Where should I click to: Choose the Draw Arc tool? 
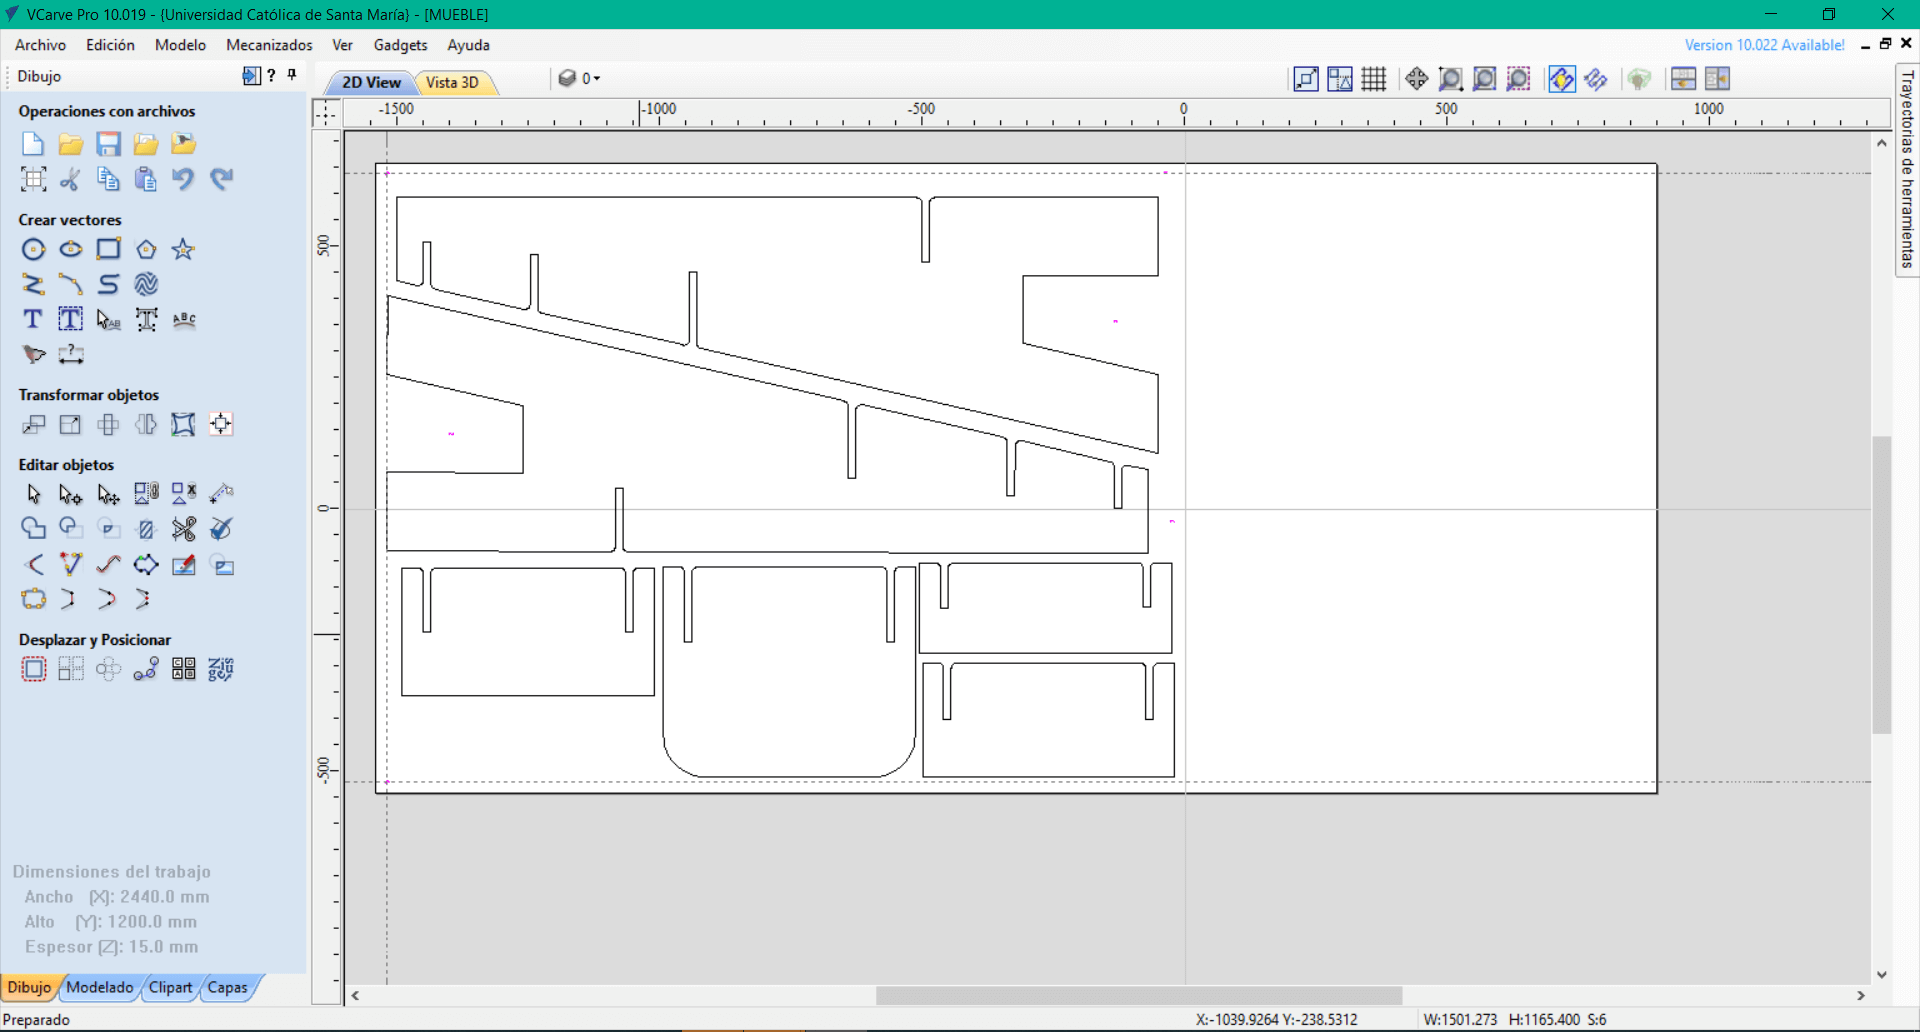pyautogui.click(x=70, y=284)
